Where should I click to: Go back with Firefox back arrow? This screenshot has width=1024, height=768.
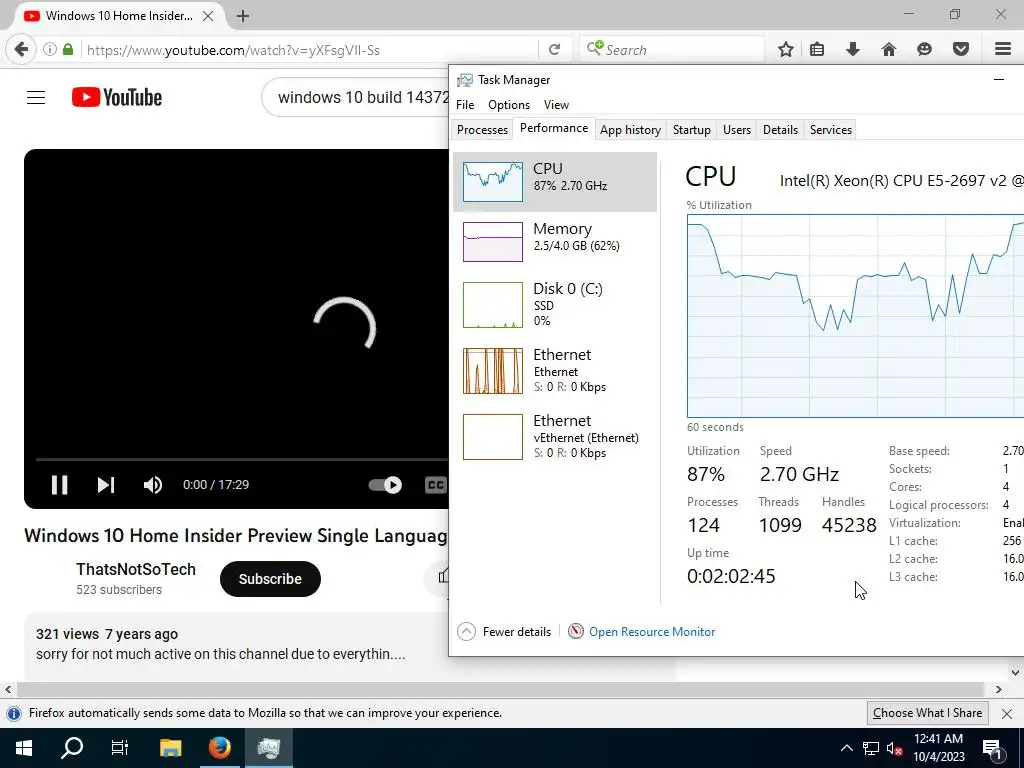click(x=21, y=50)
